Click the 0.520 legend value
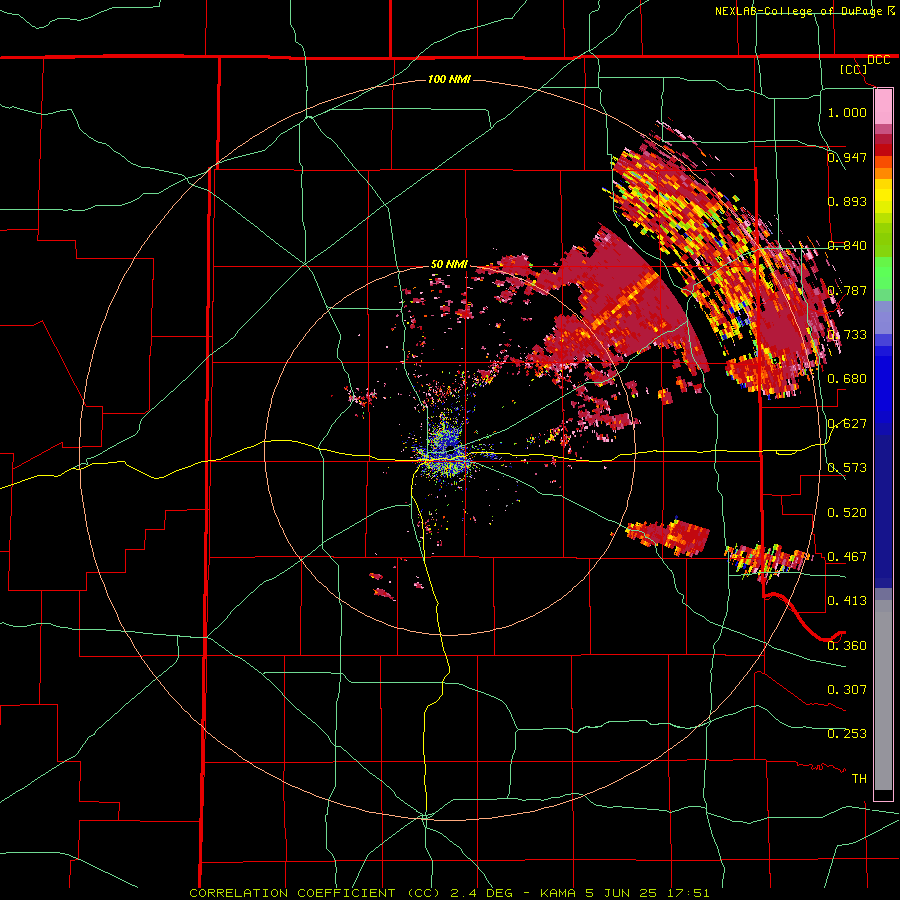Viewport: 900px width, 900px height. [x=847, y=512]
